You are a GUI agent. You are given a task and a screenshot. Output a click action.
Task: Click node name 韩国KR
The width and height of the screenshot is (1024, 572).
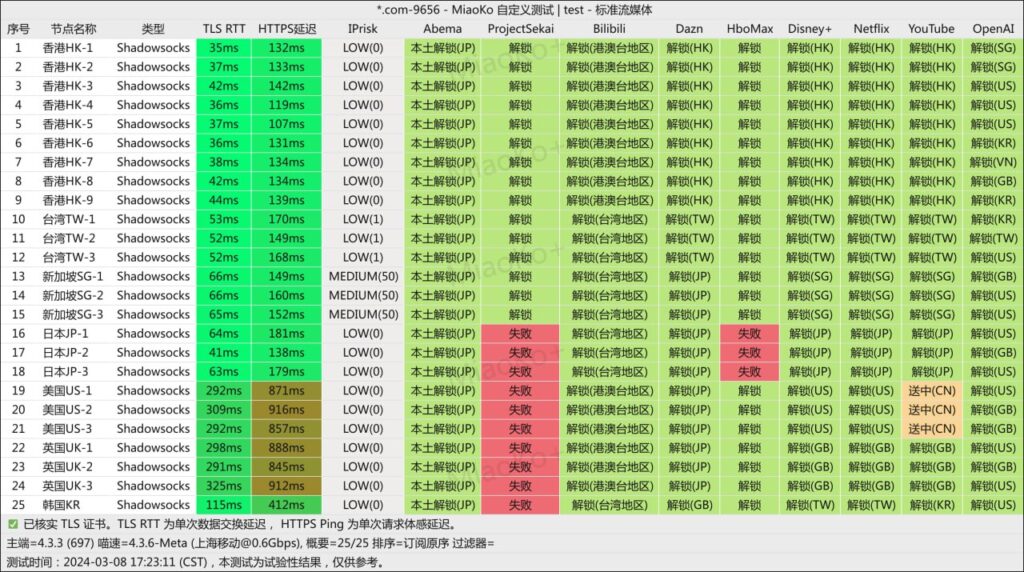pos(61,505)
